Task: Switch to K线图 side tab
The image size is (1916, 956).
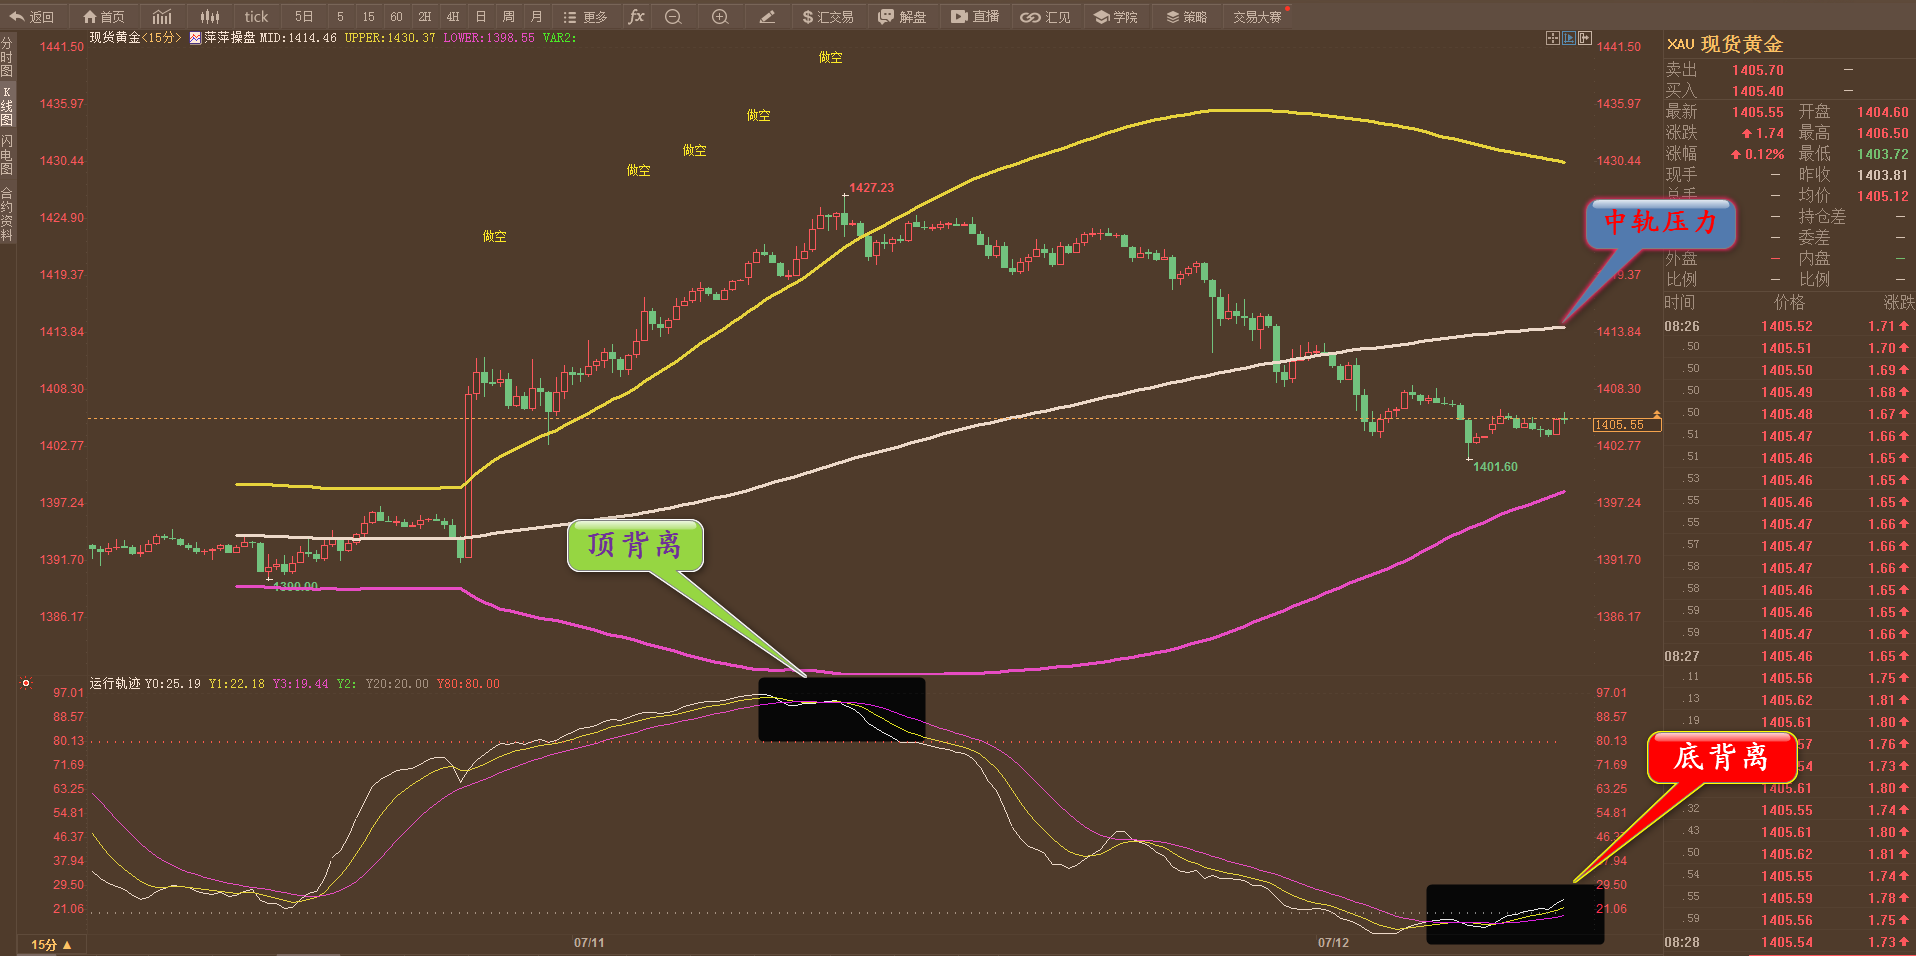Action: [7, 106]
